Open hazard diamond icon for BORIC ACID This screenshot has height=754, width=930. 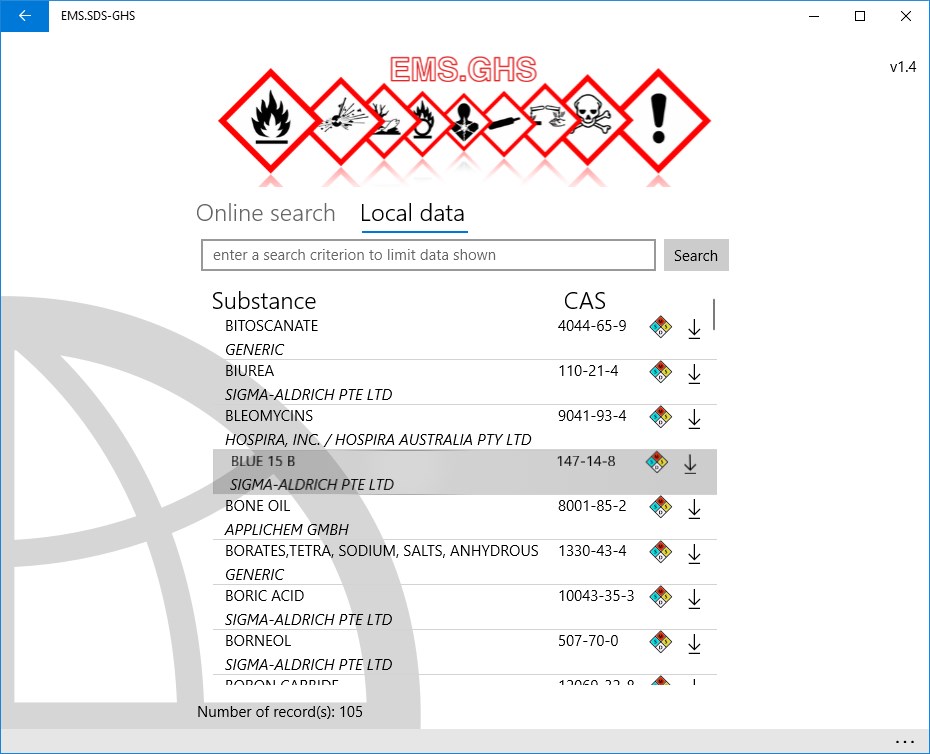[x=660, y=597]
